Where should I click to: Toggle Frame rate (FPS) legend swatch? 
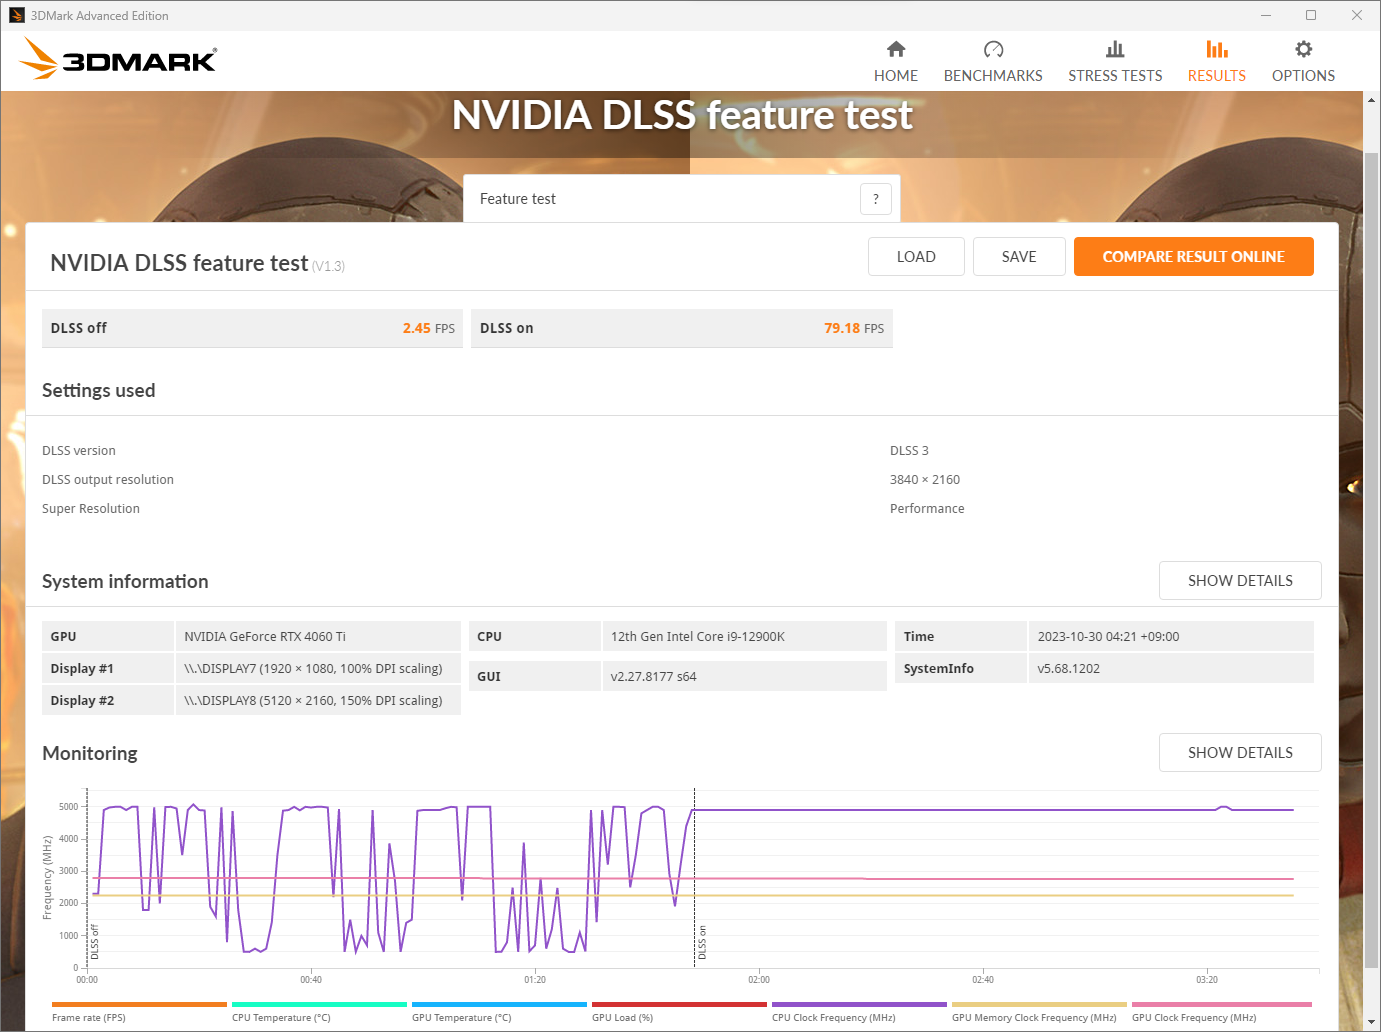139,1004
